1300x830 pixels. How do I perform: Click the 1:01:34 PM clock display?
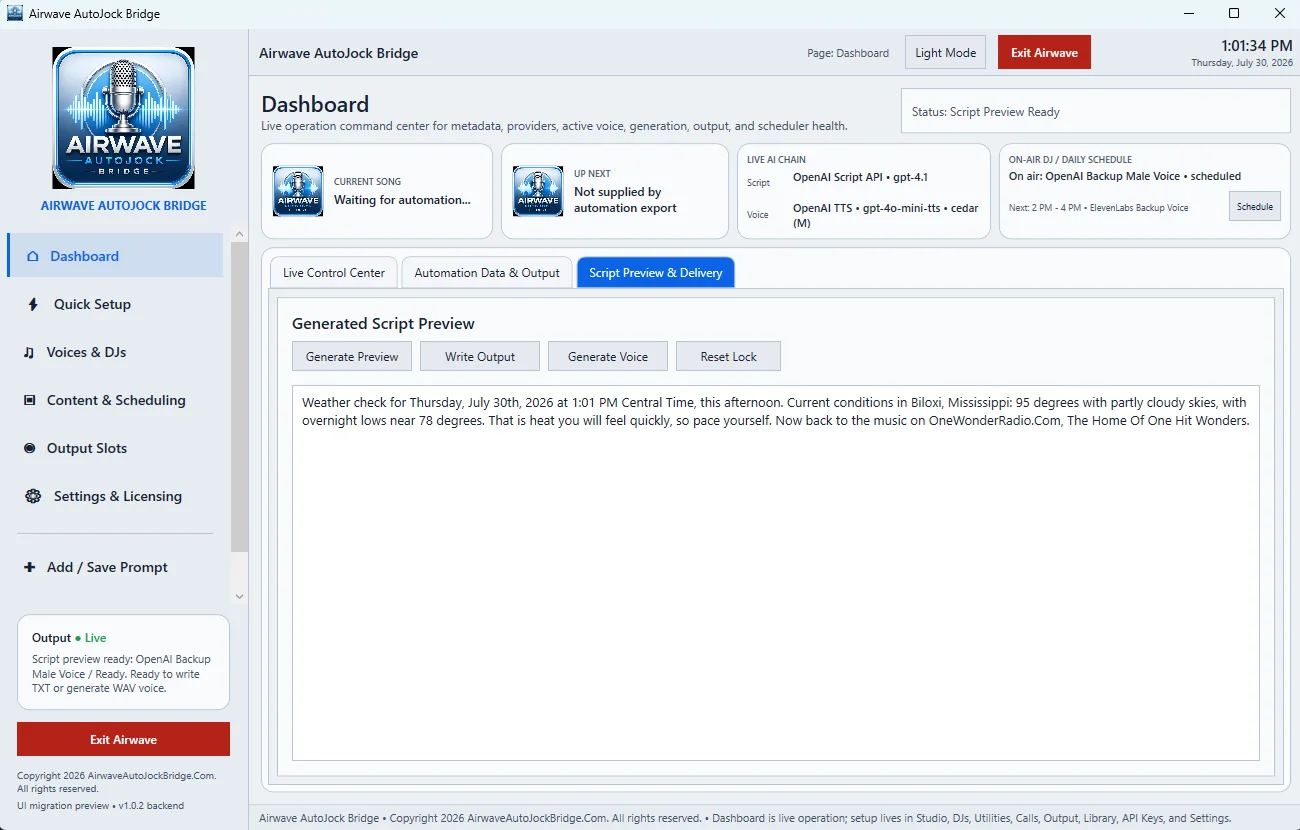click(1257, 46)
